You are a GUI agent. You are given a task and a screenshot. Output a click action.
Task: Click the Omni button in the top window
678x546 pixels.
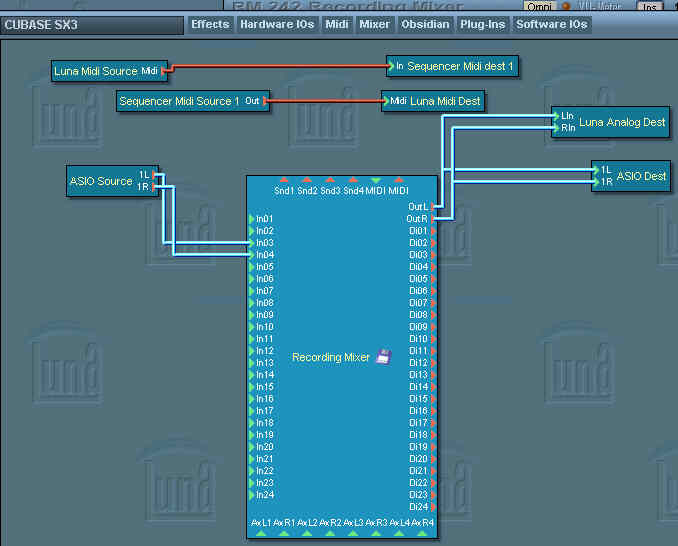click(539, 6)
